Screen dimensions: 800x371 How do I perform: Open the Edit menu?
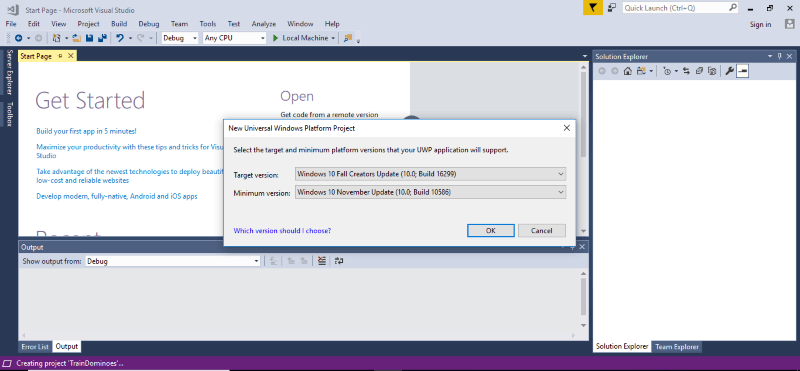pos(34,23)
